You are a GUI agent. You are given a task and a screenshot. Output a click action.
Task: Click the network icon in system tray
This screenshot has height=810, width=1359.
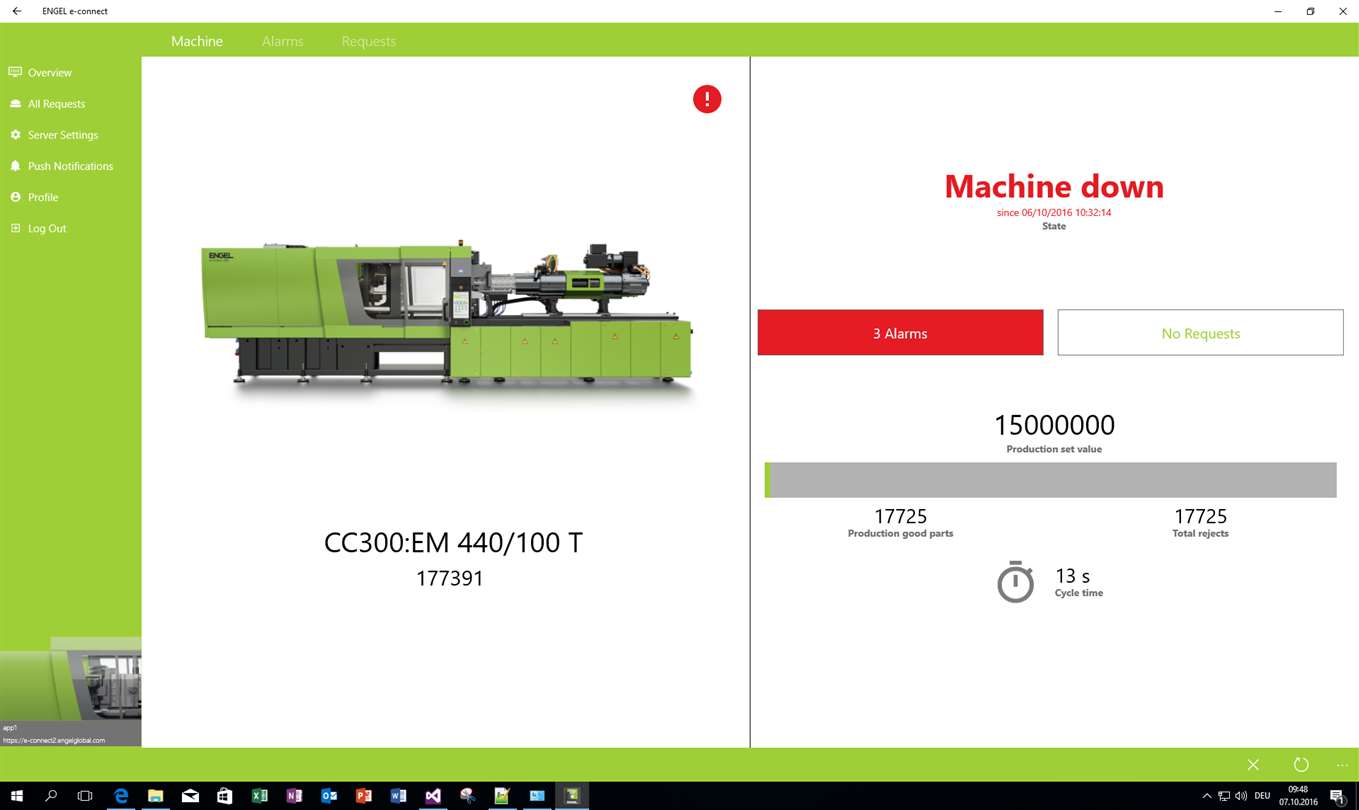pyautogui.click(x=1223, y=796)
